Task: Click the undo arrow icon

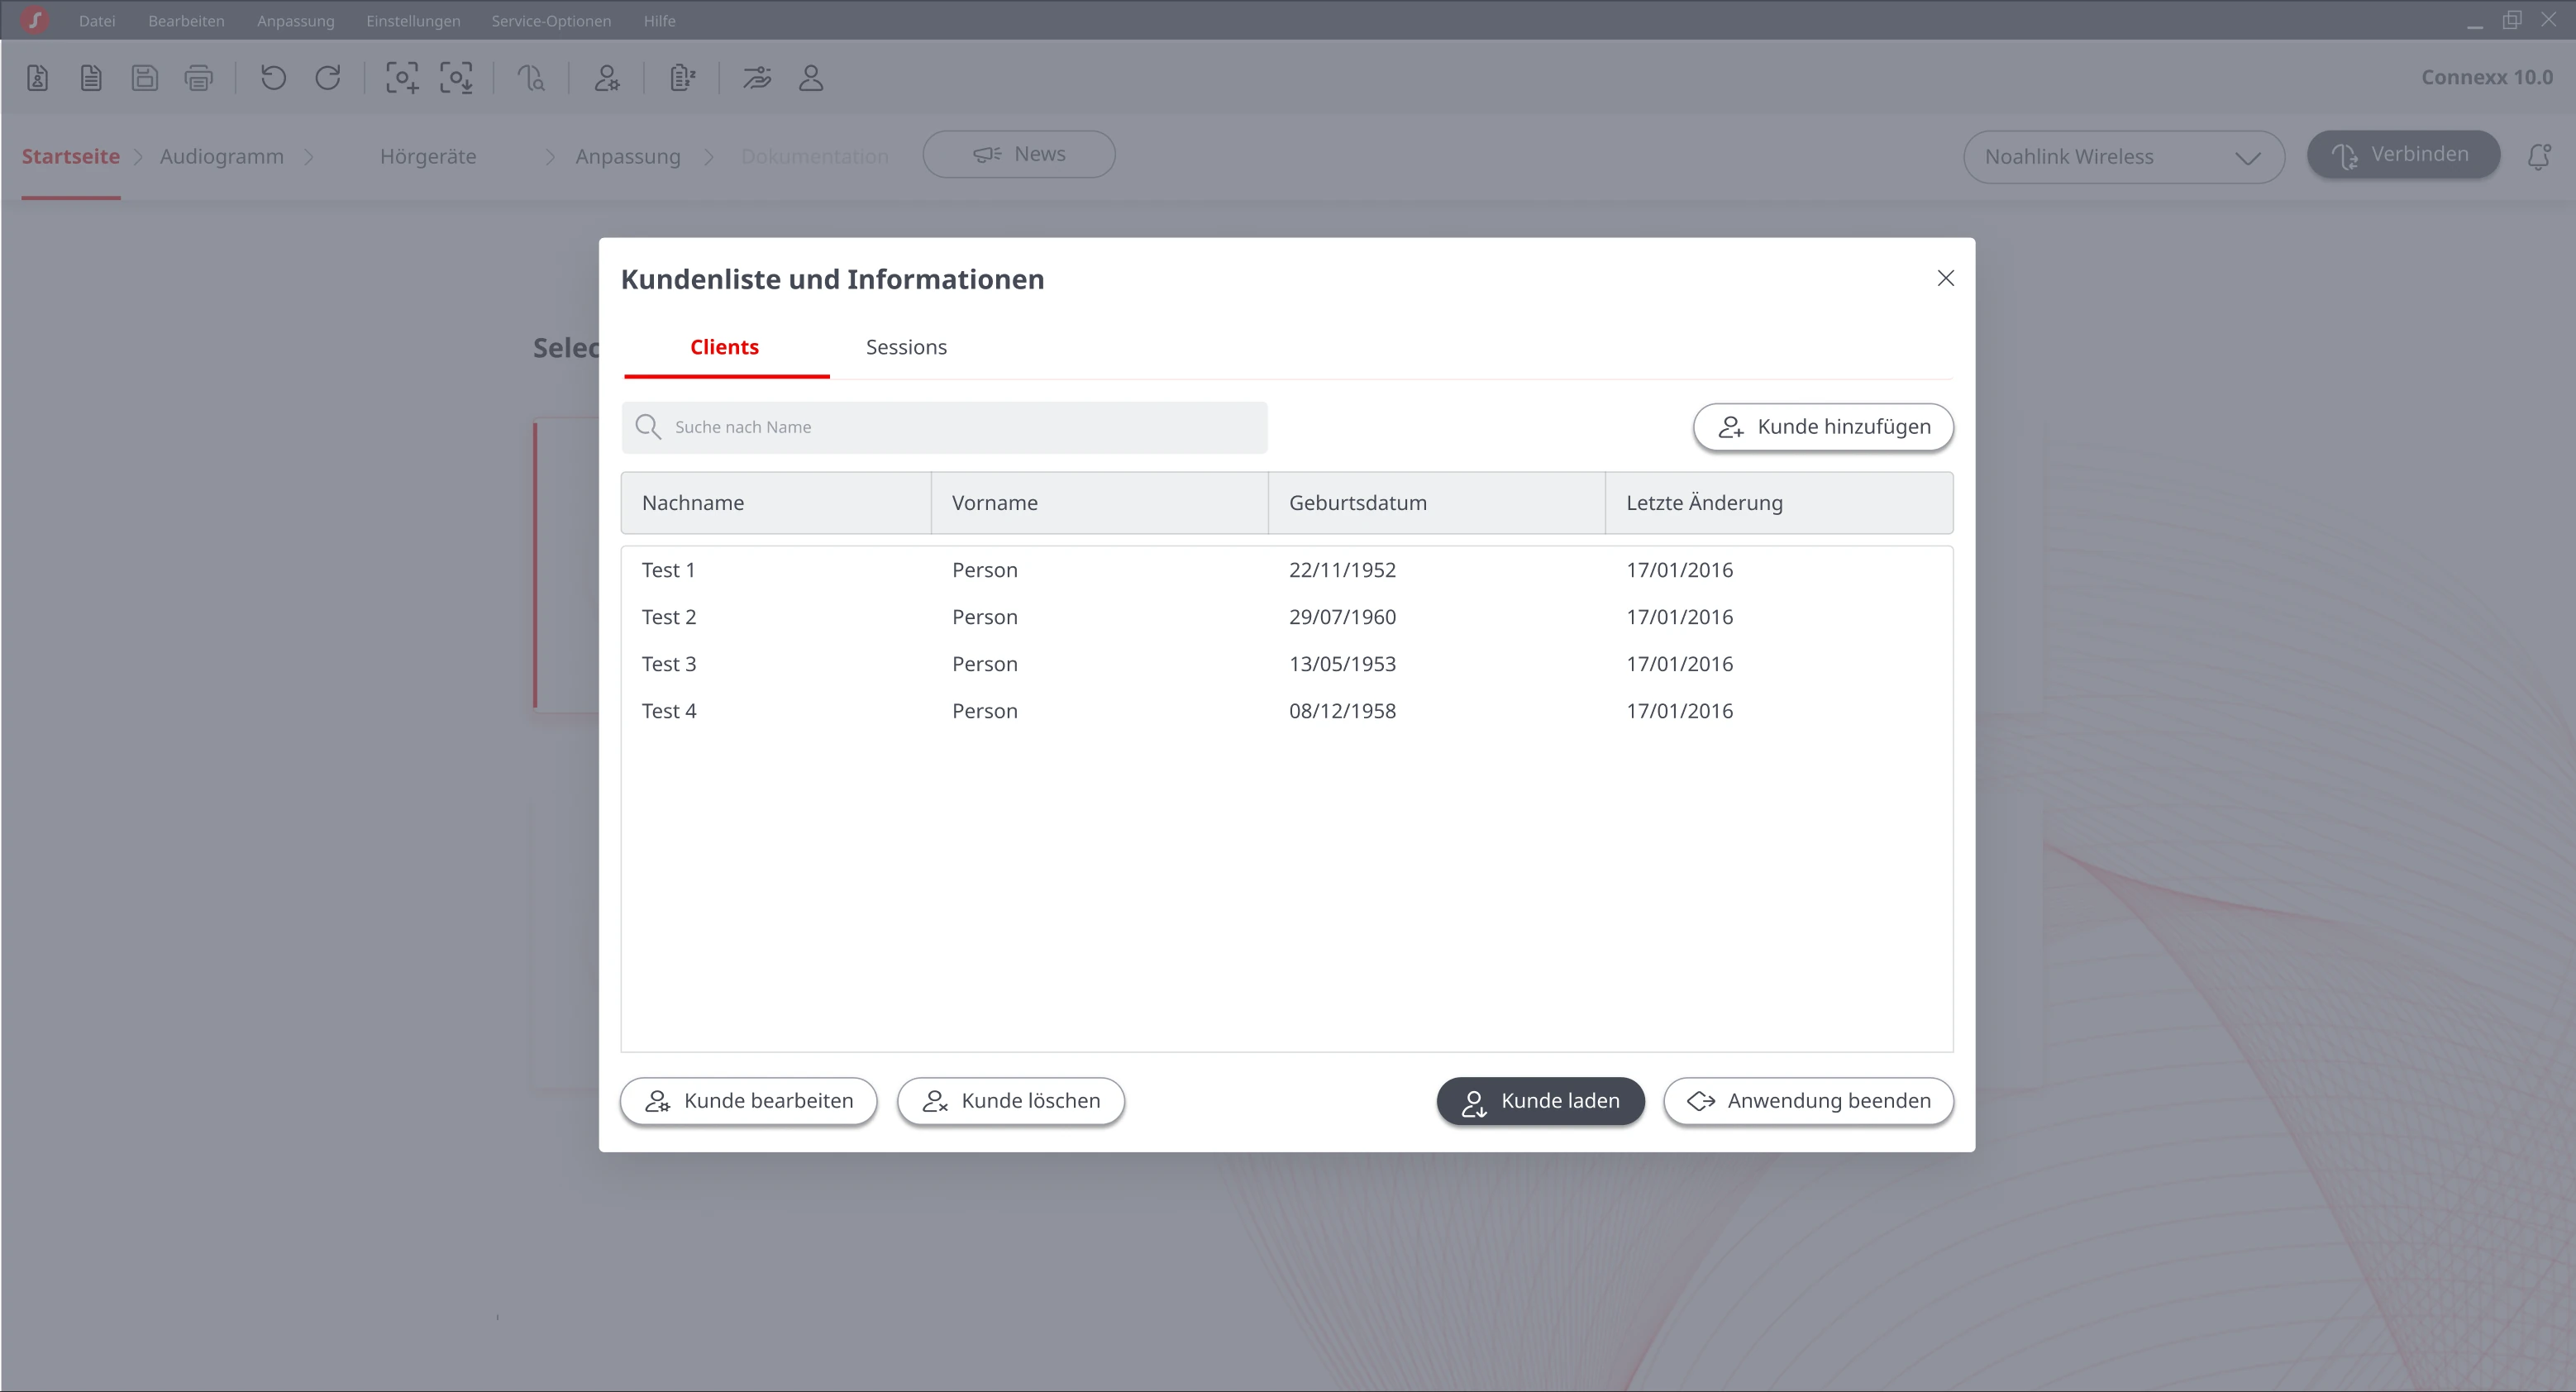Action: point(273,78)
